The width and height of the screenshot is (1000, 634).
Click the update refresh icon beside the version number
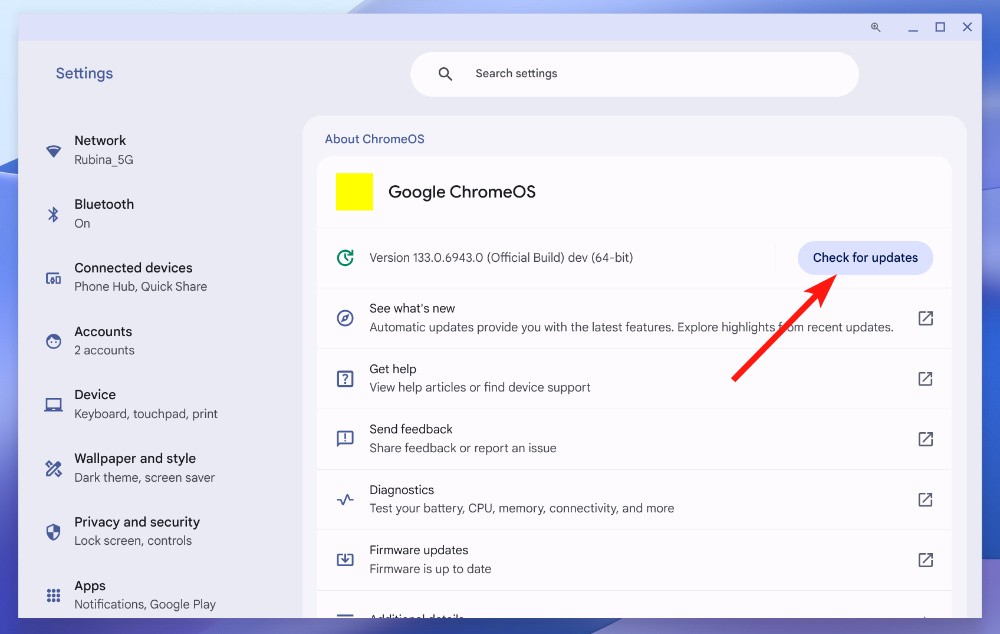click(x=347, y=257)
